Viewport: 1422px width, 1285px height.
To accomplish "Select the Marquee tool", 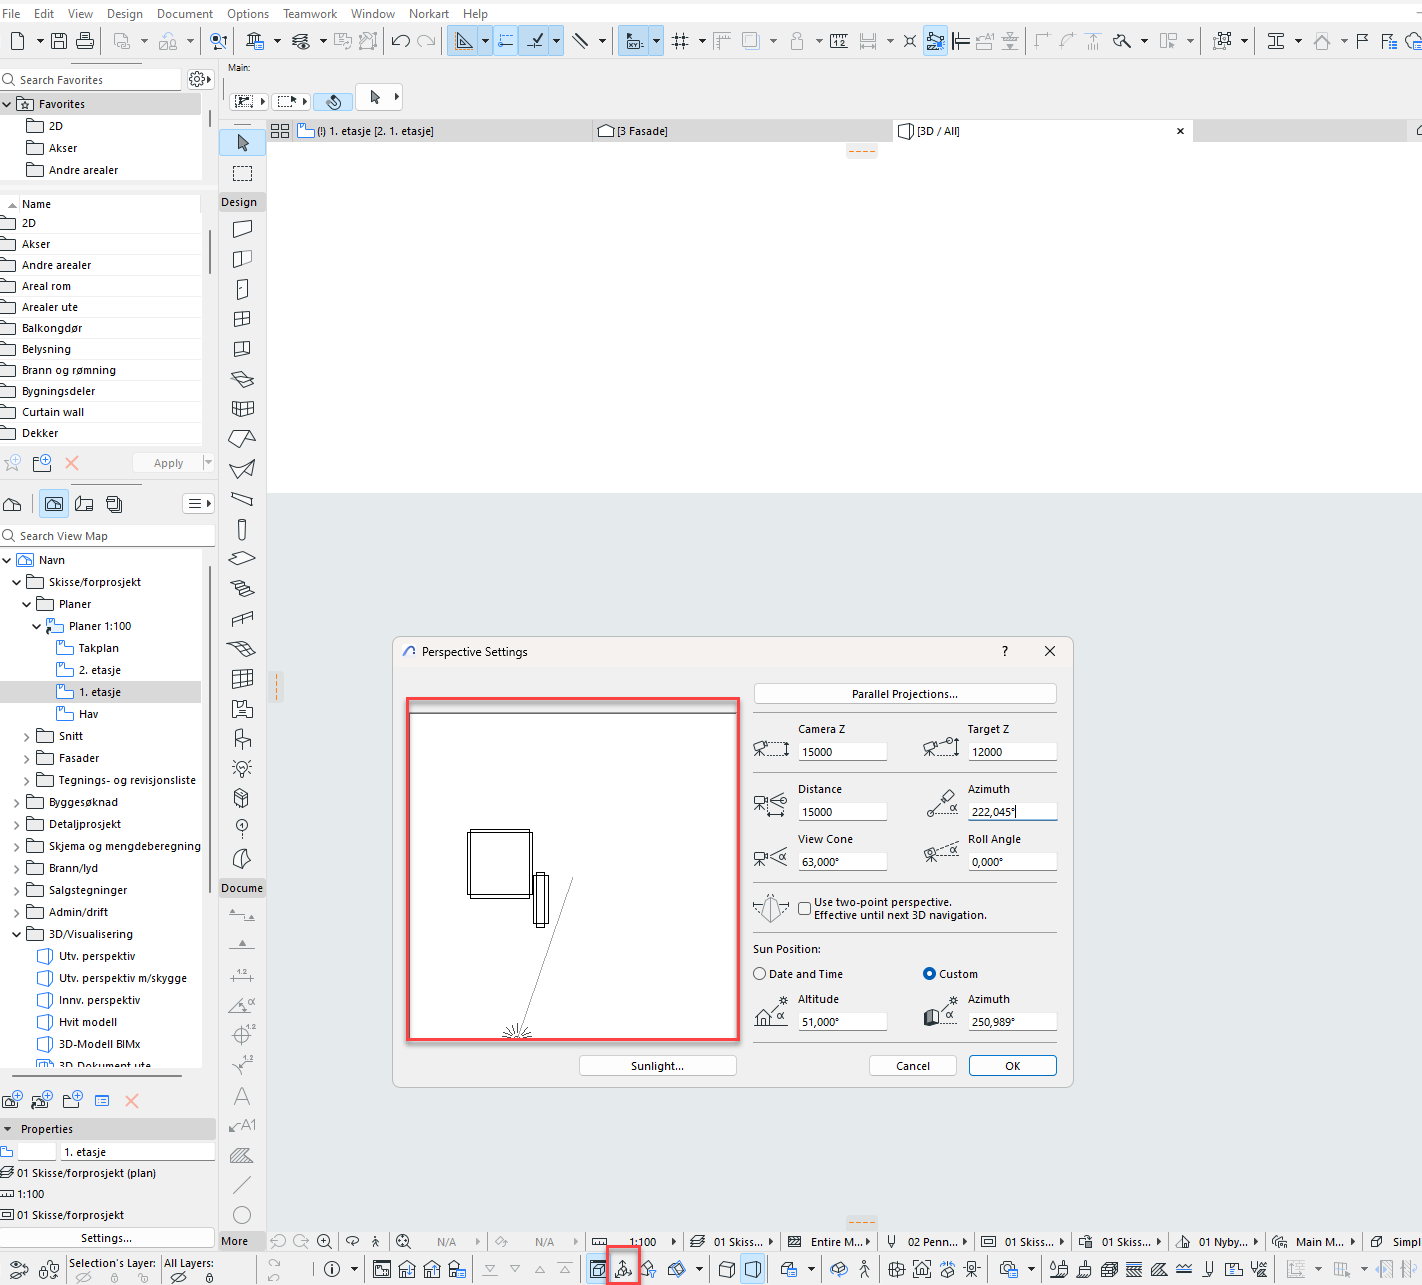I will point(242,173).
